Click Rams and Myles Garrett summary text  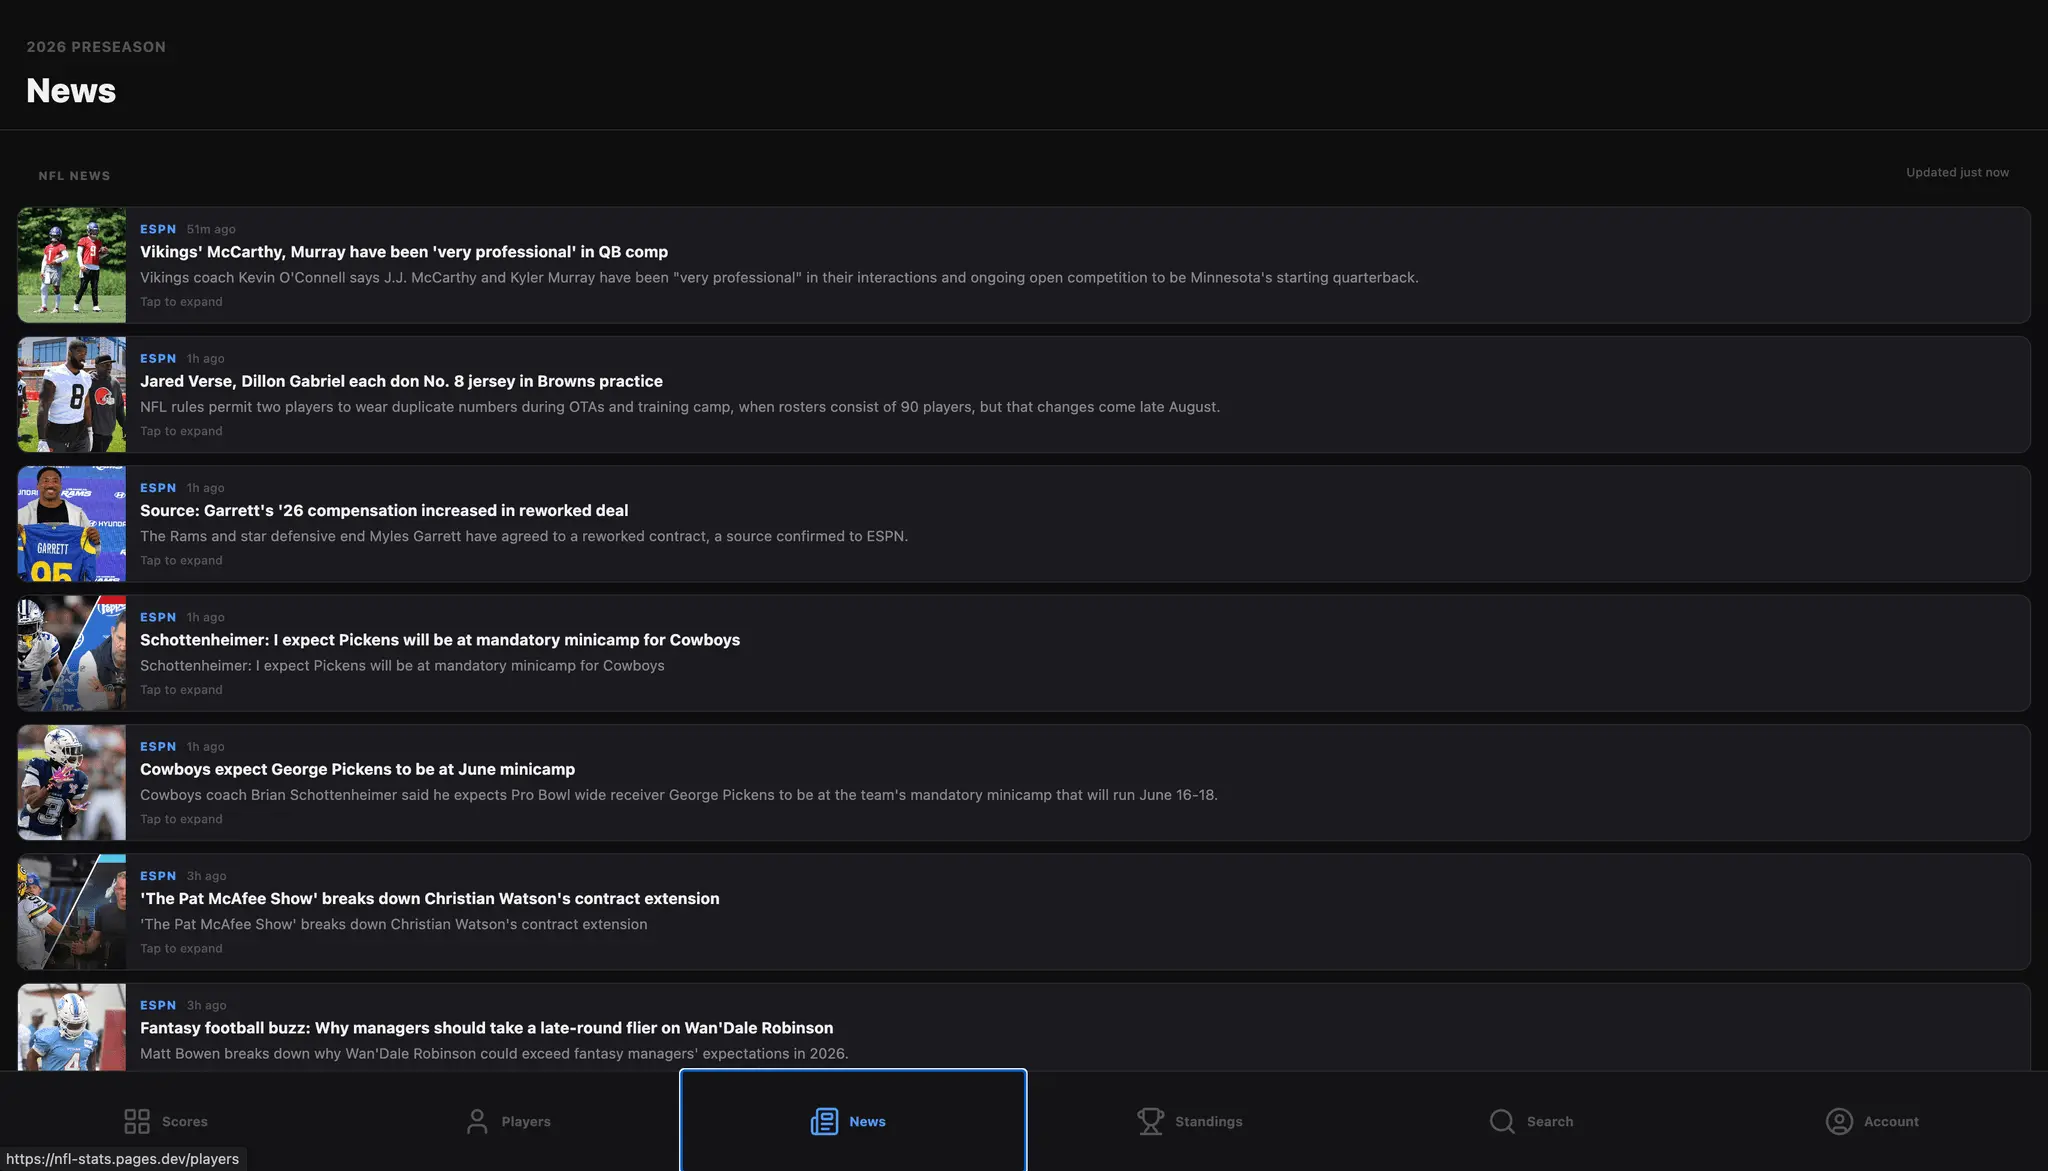click(x=524, y=536)
